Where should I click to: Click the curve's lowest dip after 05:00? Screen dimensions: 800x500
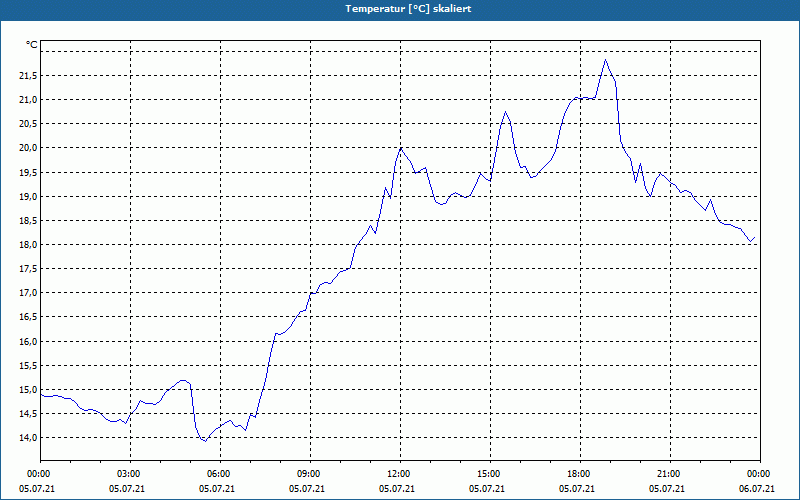205,441
